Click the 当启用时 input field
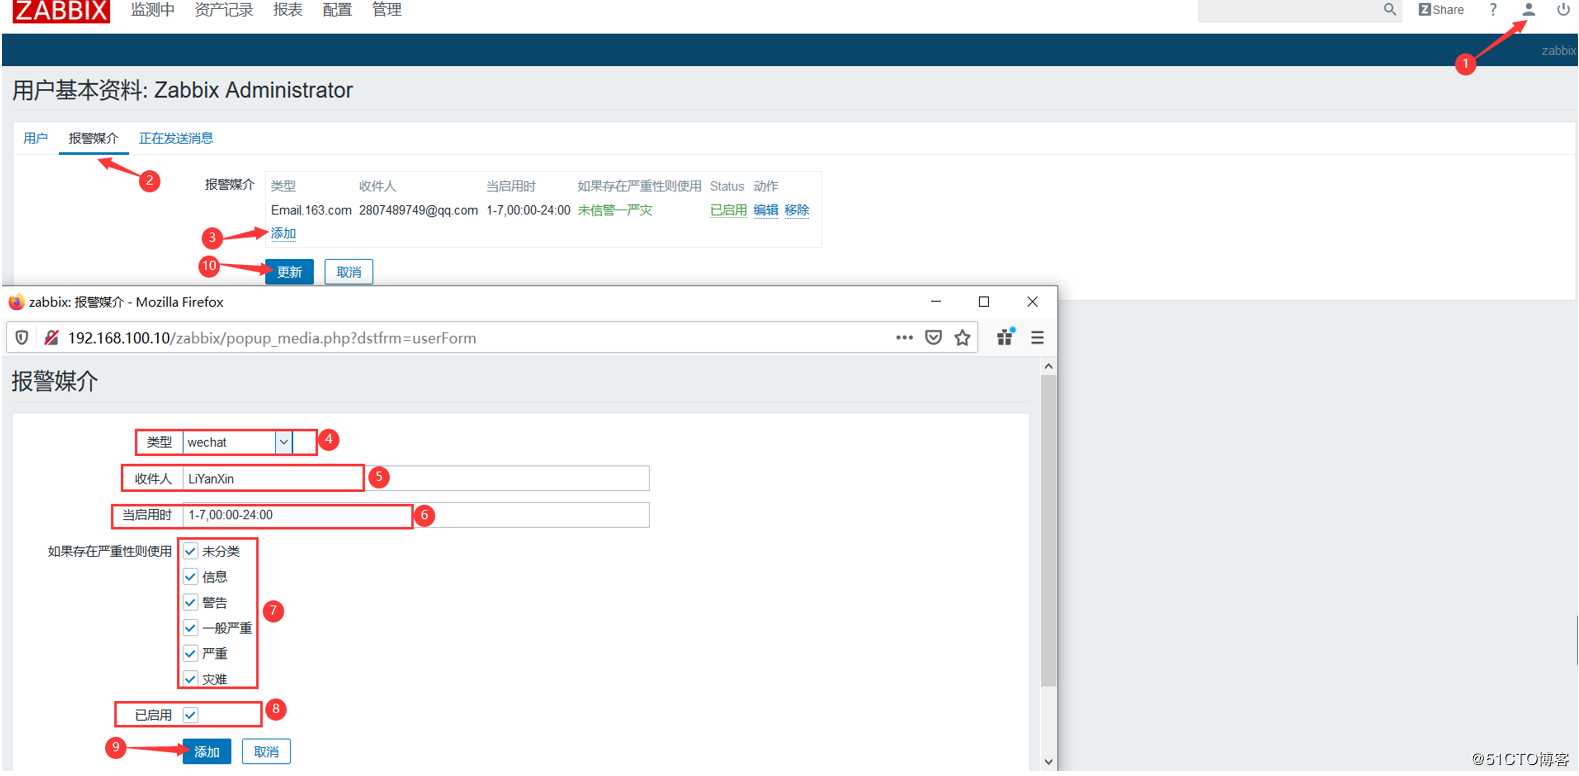Screen dimensions: 1579x776 tap(416, 515)
